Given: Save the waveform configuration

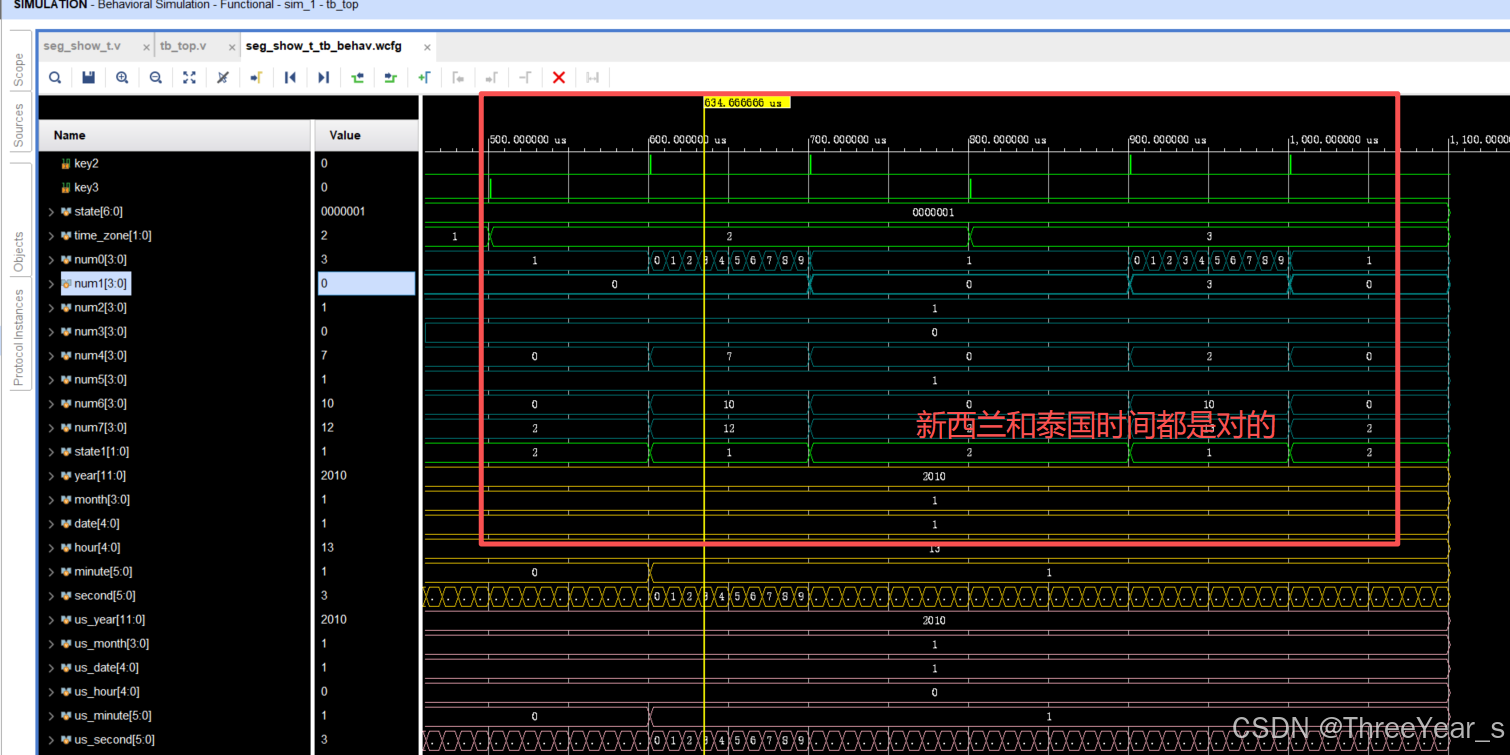Looking at the screenshot, I should (88, 77).
